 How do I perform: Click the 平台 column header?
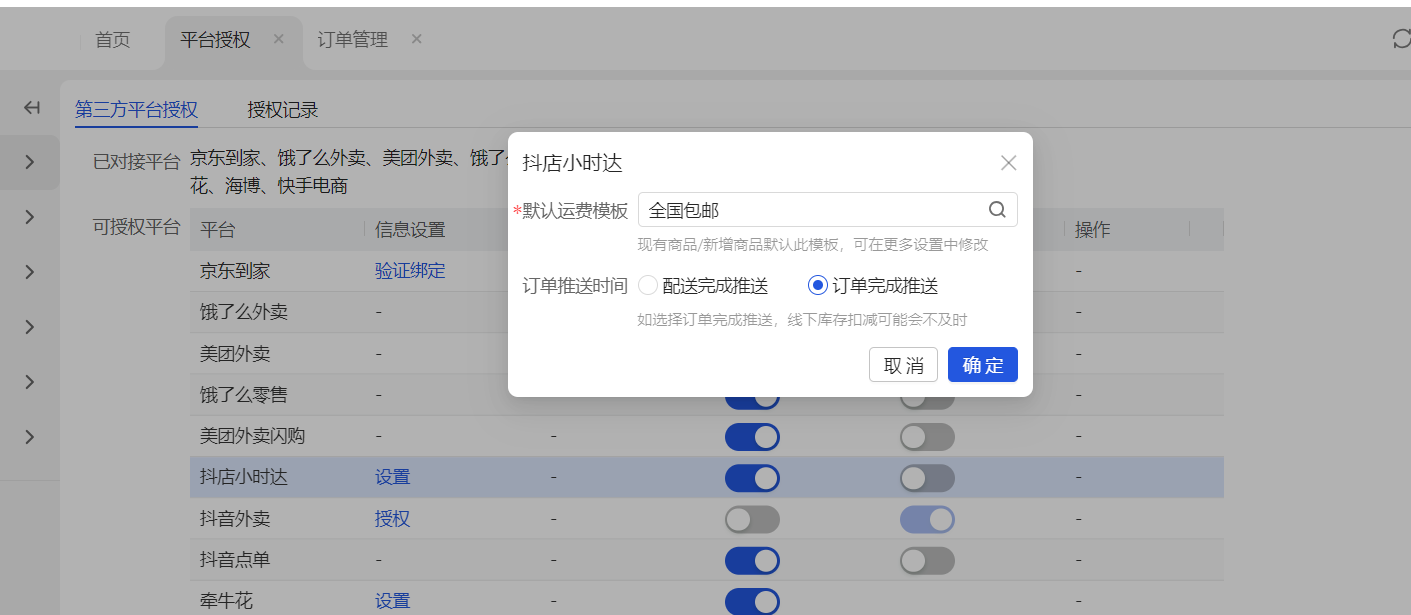click(x=218, y=230)
